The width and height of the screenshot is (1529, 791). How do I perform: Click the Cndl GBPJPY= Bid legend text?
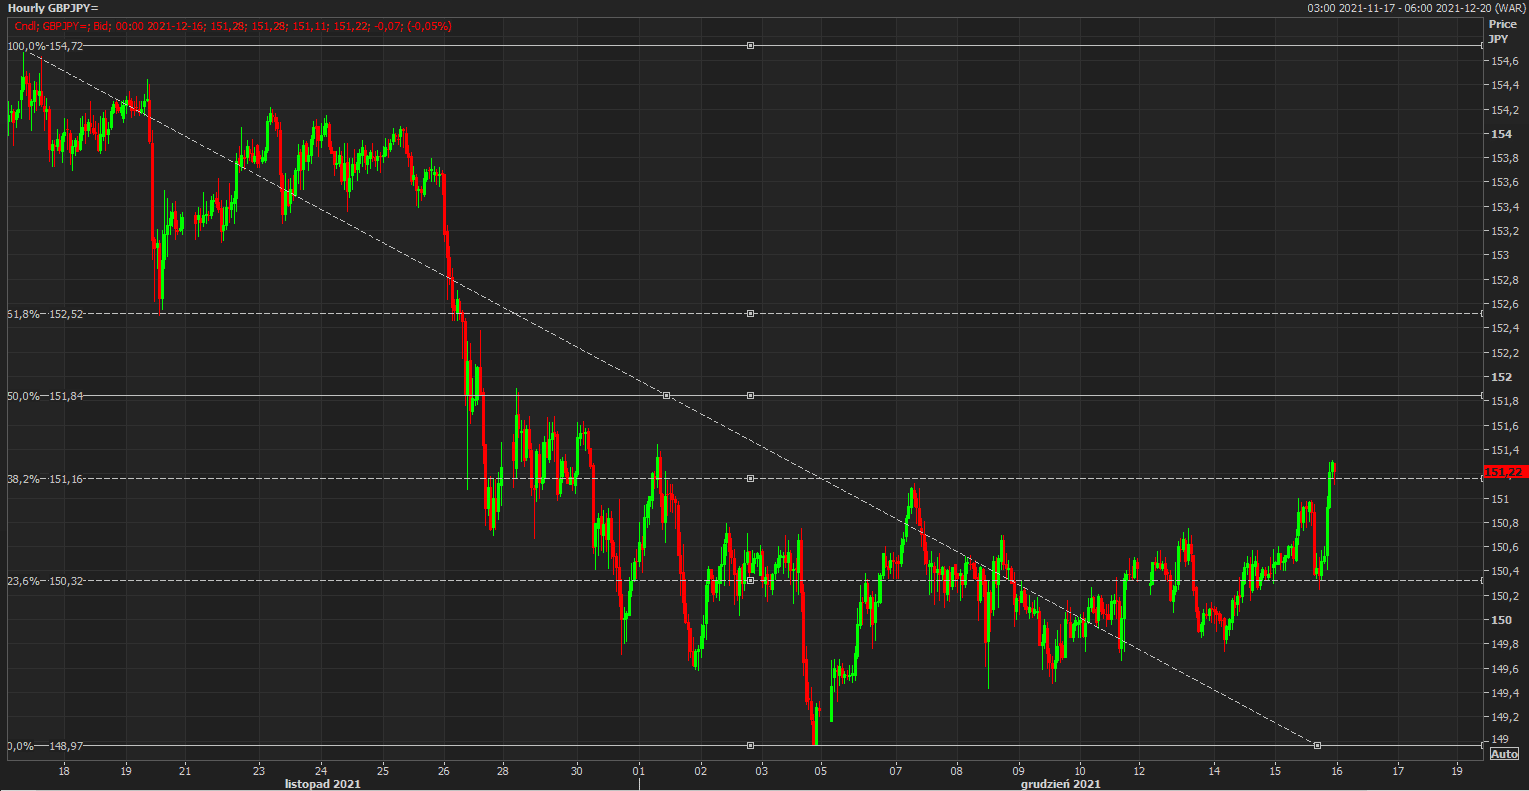[x=232, y=26]
